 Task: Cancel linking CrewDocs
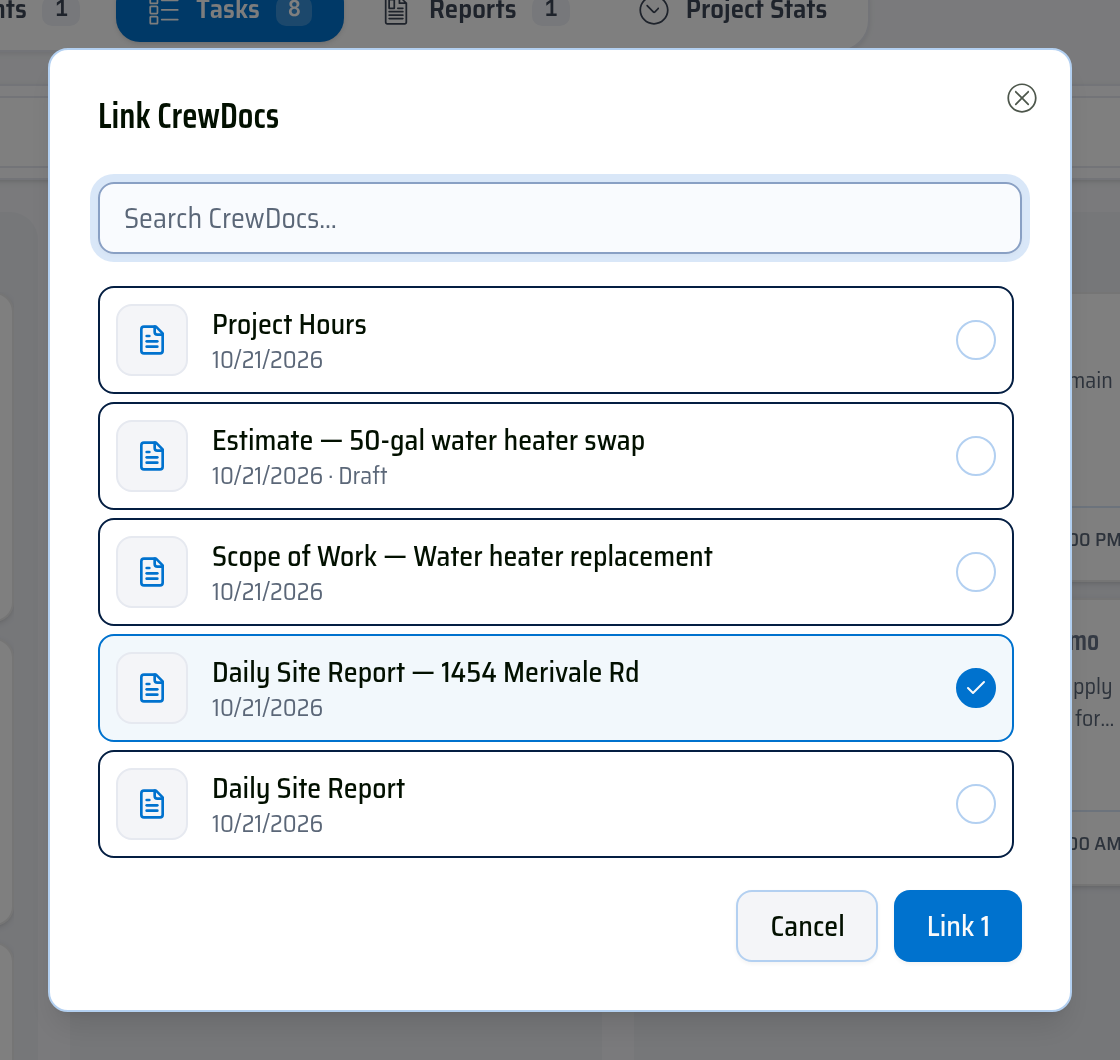pos(806,926)
